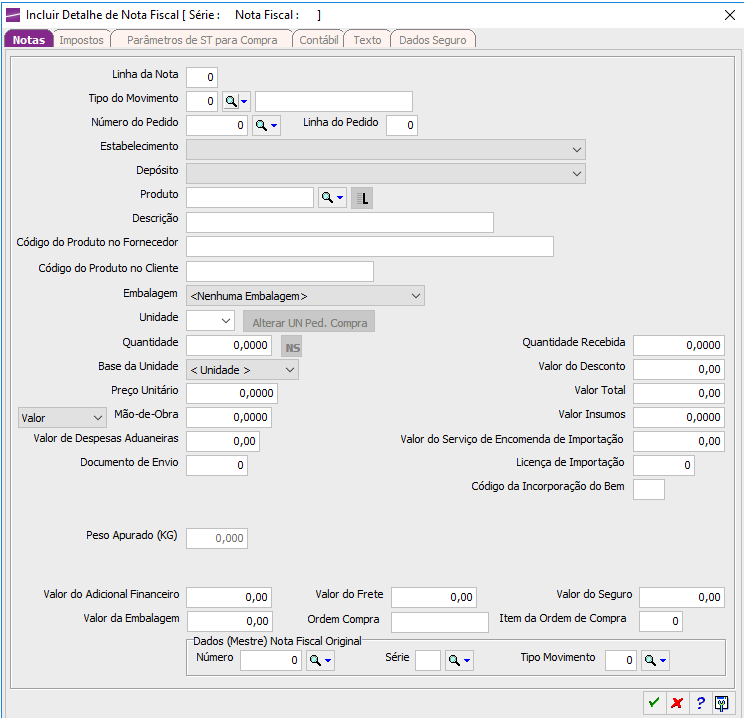
Task: Click the Valor do Frete field
Action: [434, 597]
